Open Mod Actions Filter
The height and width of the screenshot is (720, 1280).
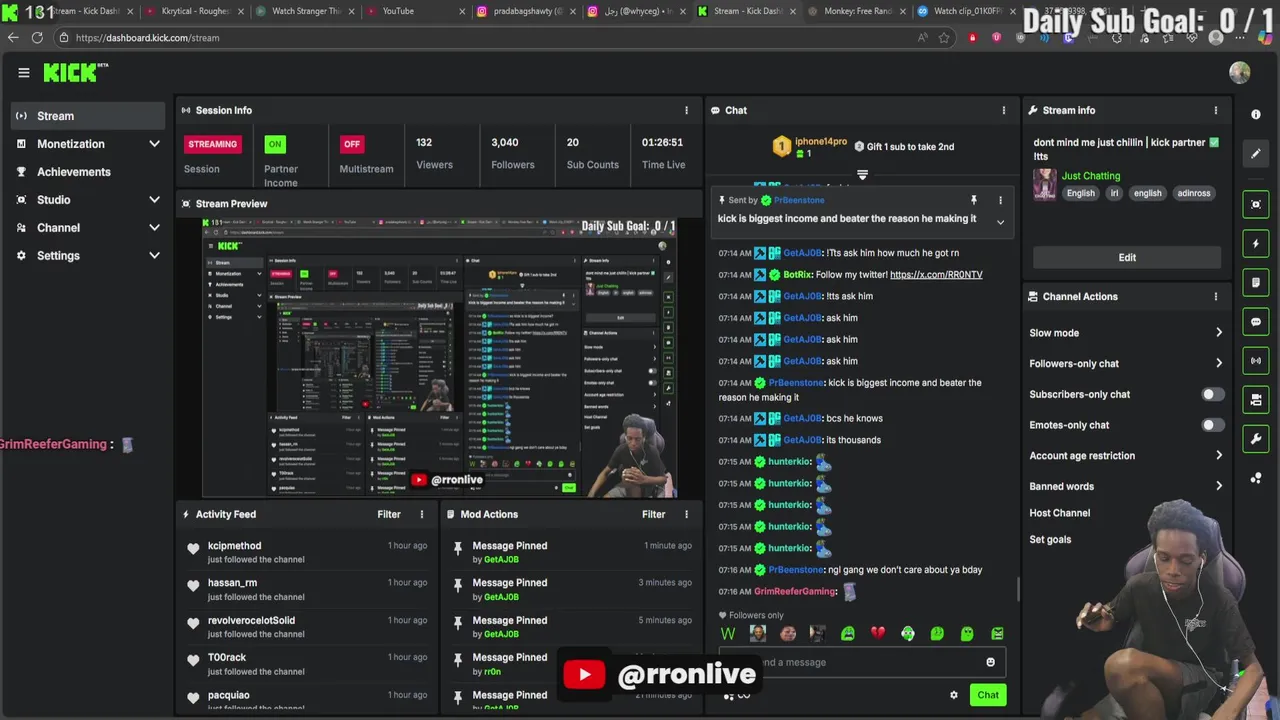[x=653, y=514]
